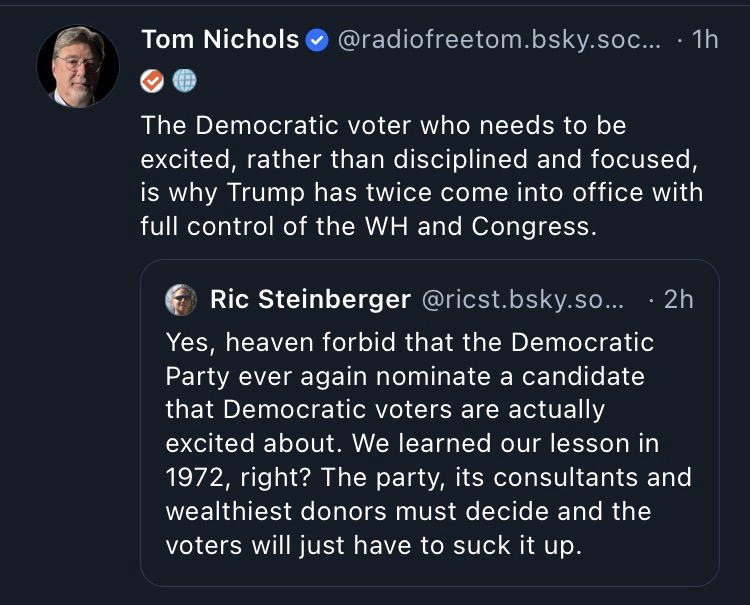
Task: Click the 'suck it up' closing line
Action: tap(375, 545)
